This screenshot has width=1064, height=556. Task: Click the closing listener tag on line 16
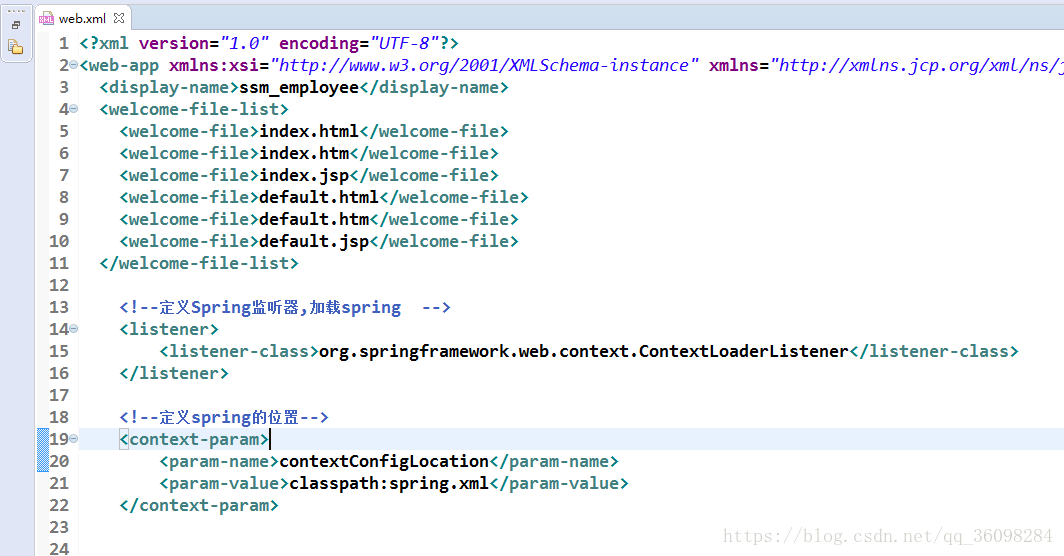coord(174,373)
